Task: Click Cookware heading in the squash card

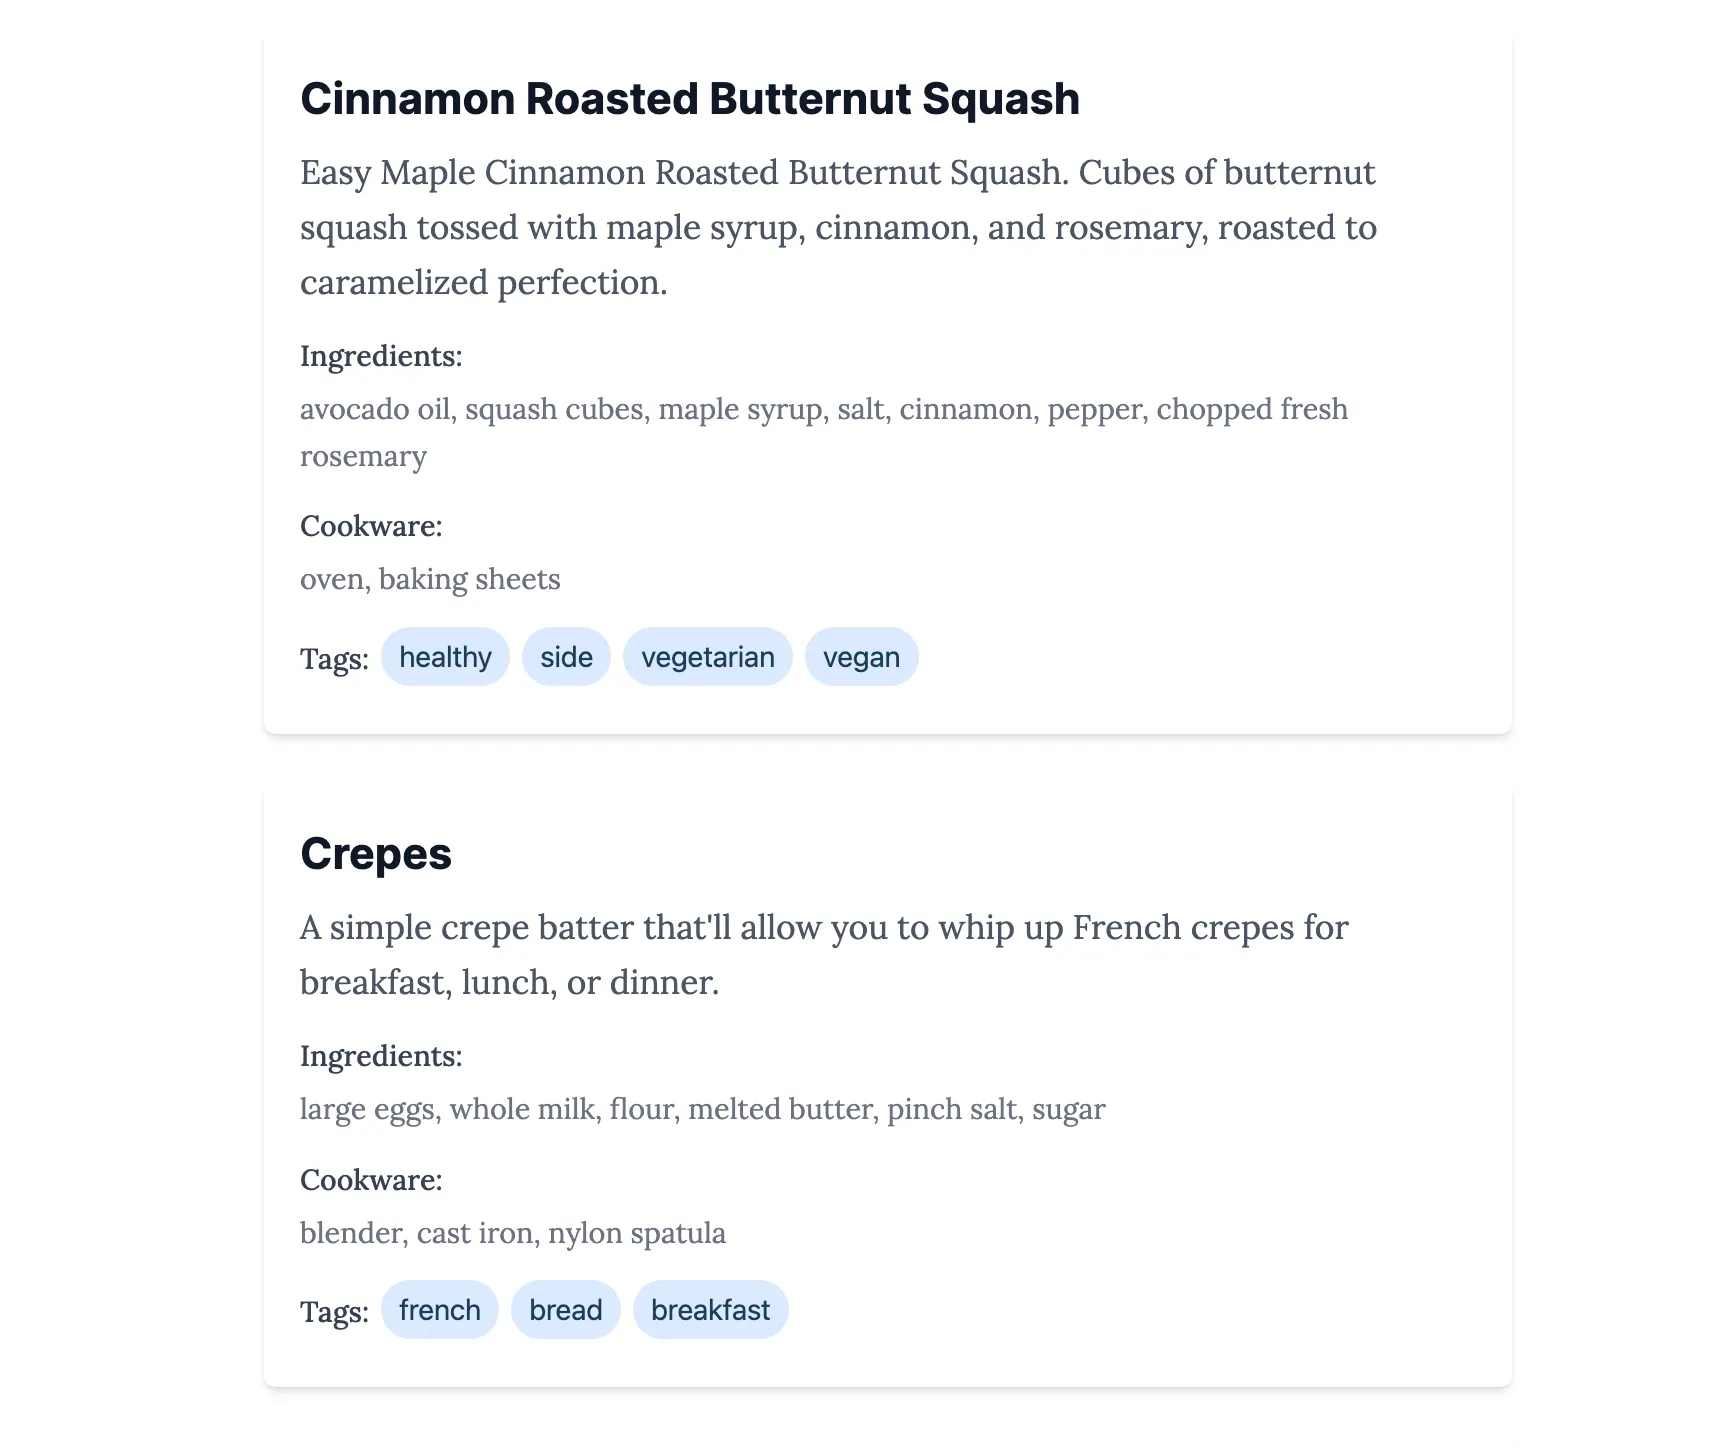Action: pyautogui.click(x=371, y=526)
